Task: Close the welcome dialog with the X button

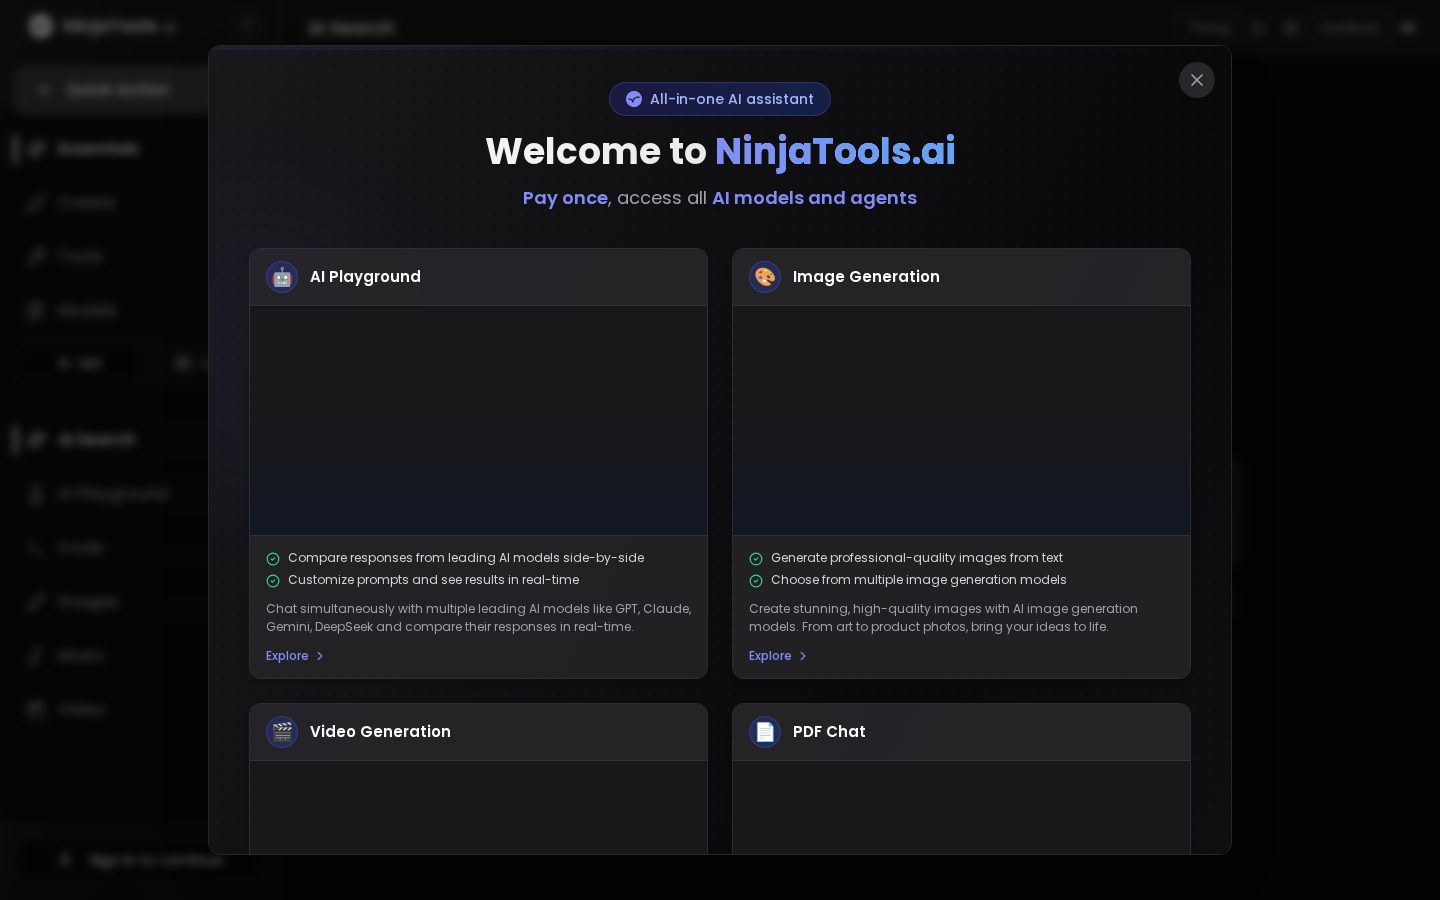Action: pyautogui.click(x=1196, y=80)
